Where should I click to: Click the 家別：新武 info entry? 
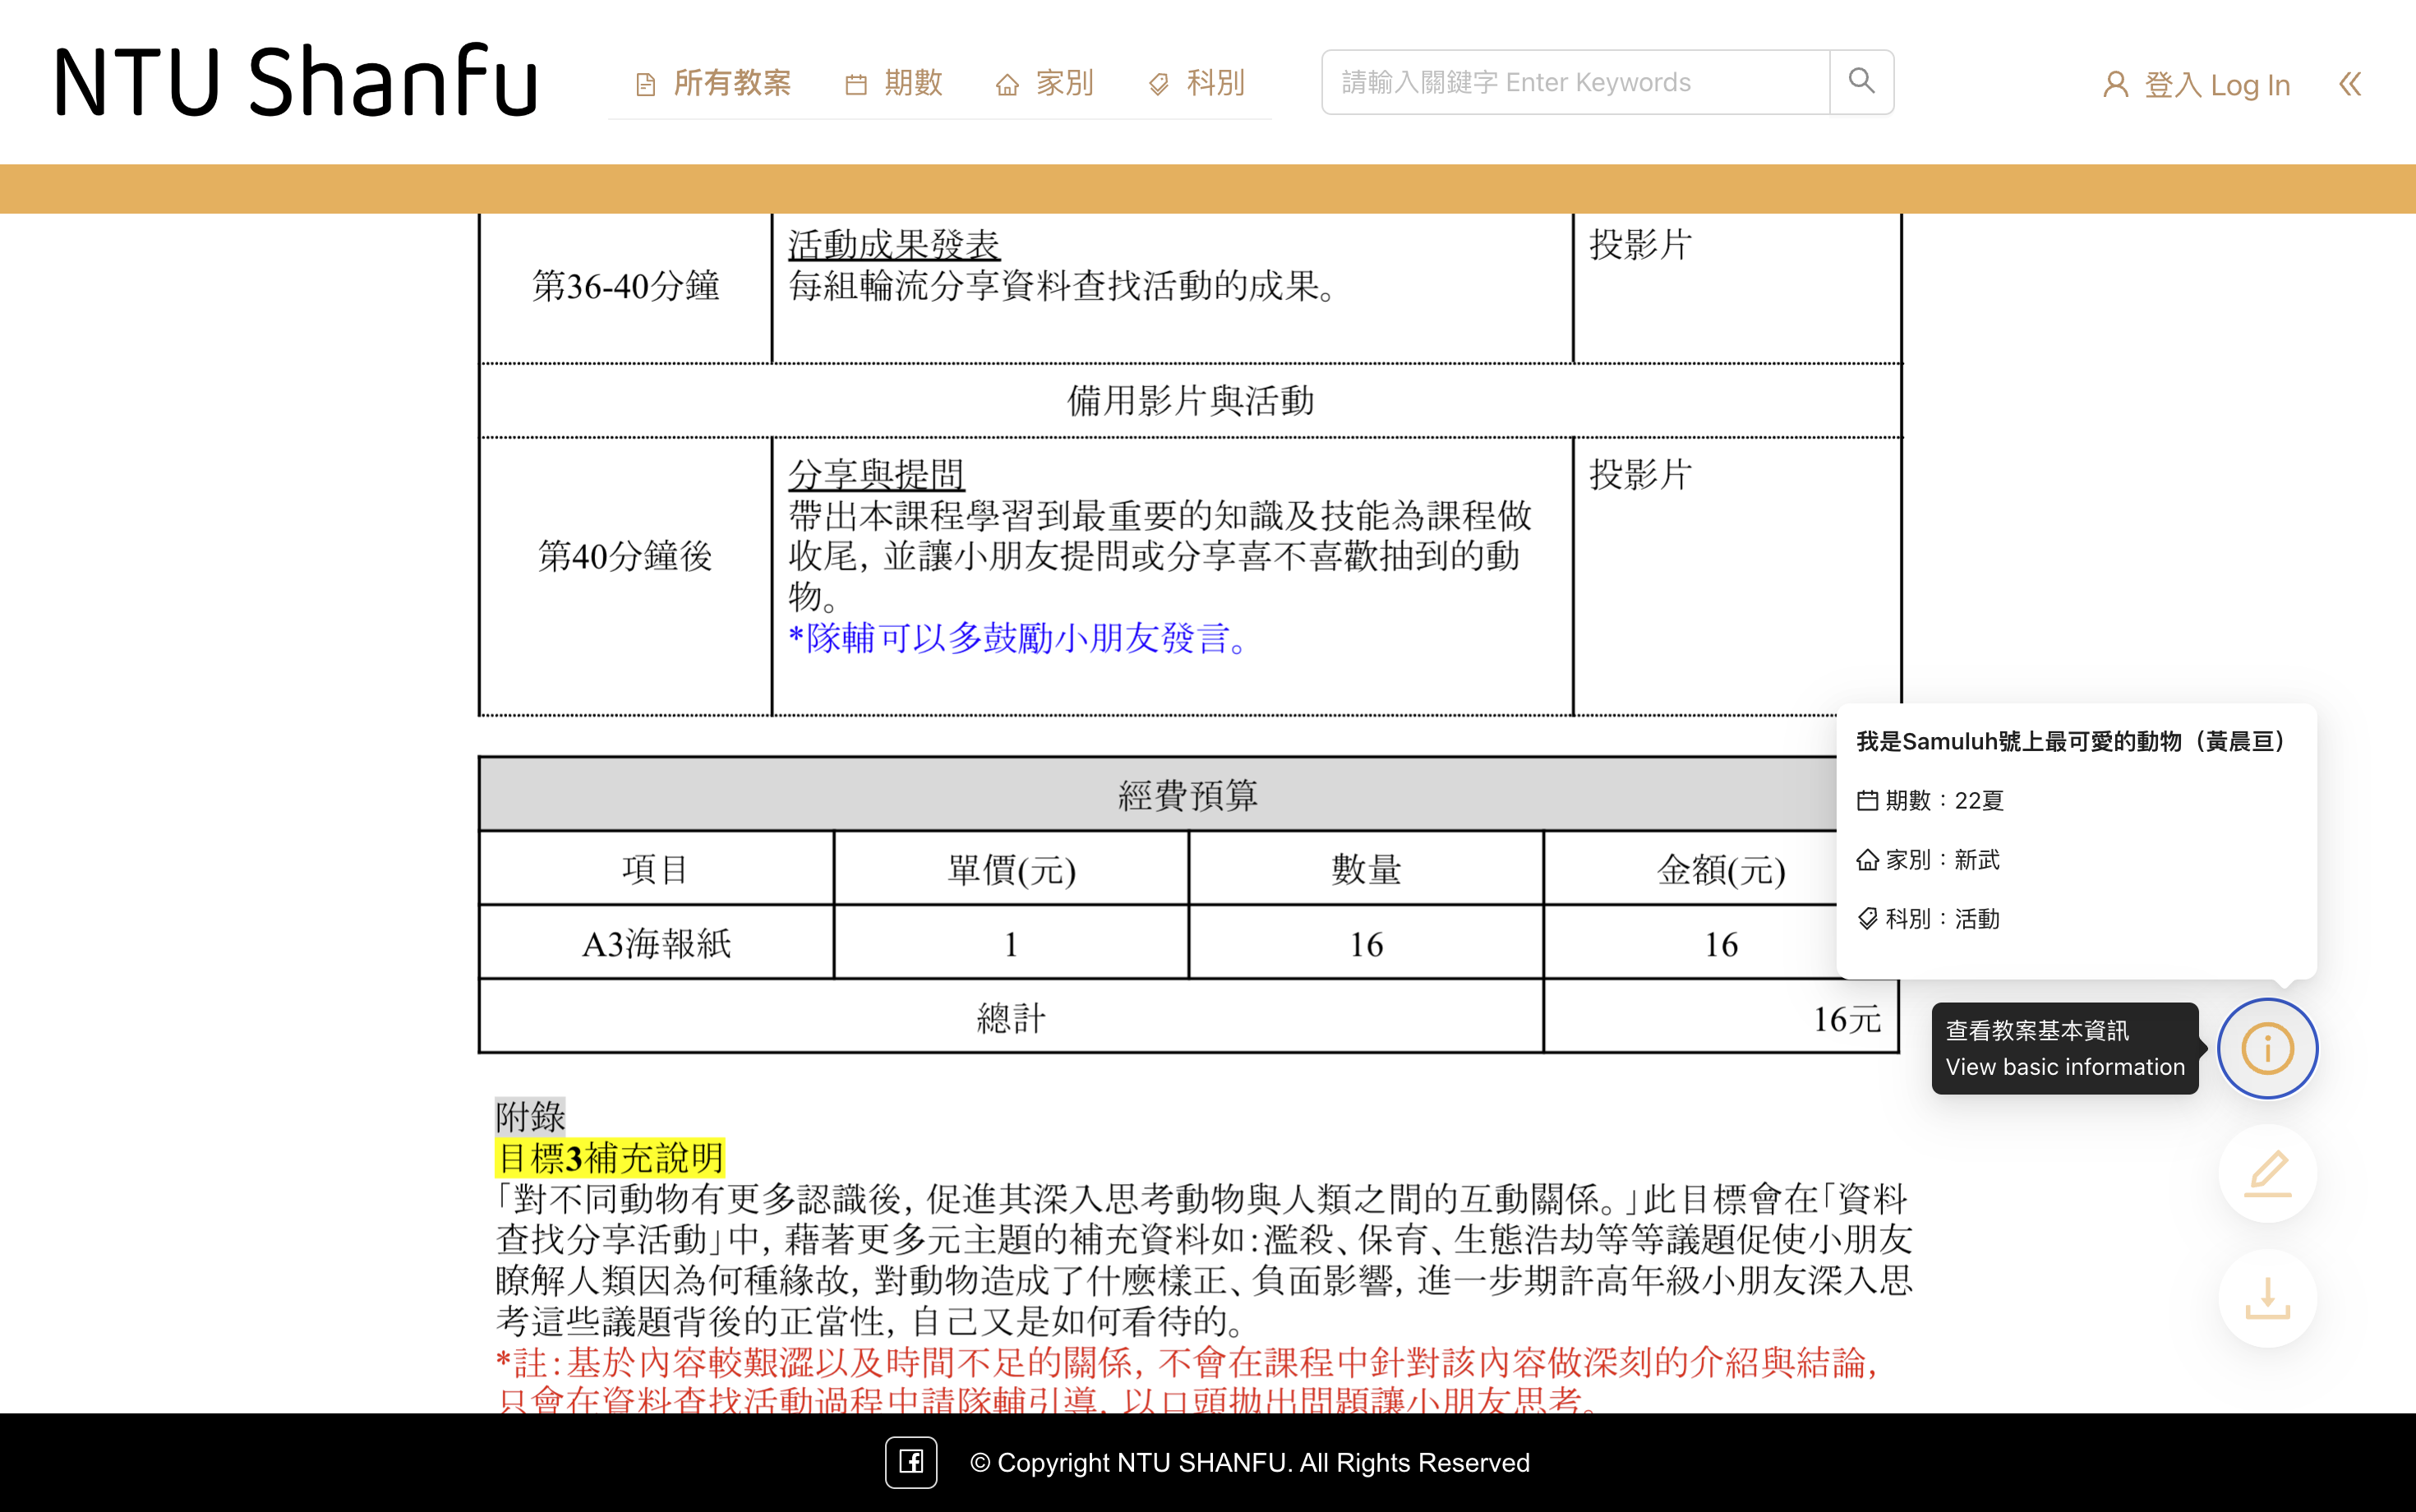click(1928, 859)
